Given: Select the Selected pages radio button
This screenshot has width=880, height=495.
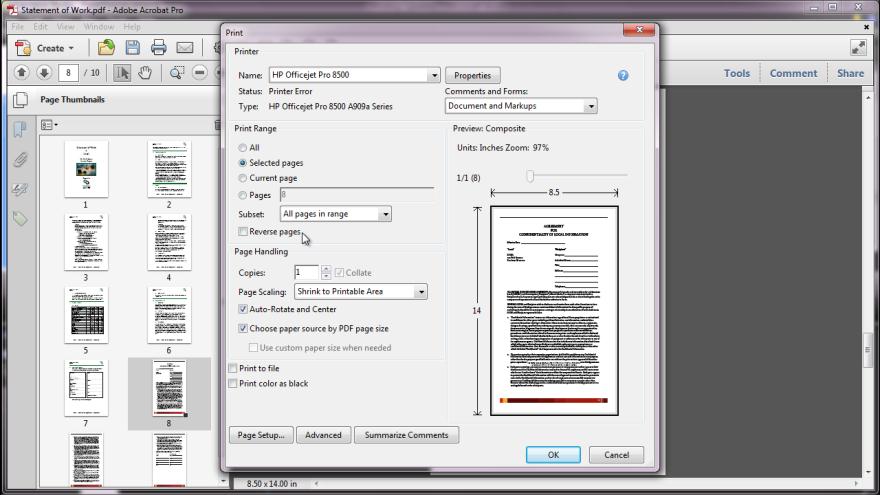Looking at the screenshot, I should click(x=242, y=163).
